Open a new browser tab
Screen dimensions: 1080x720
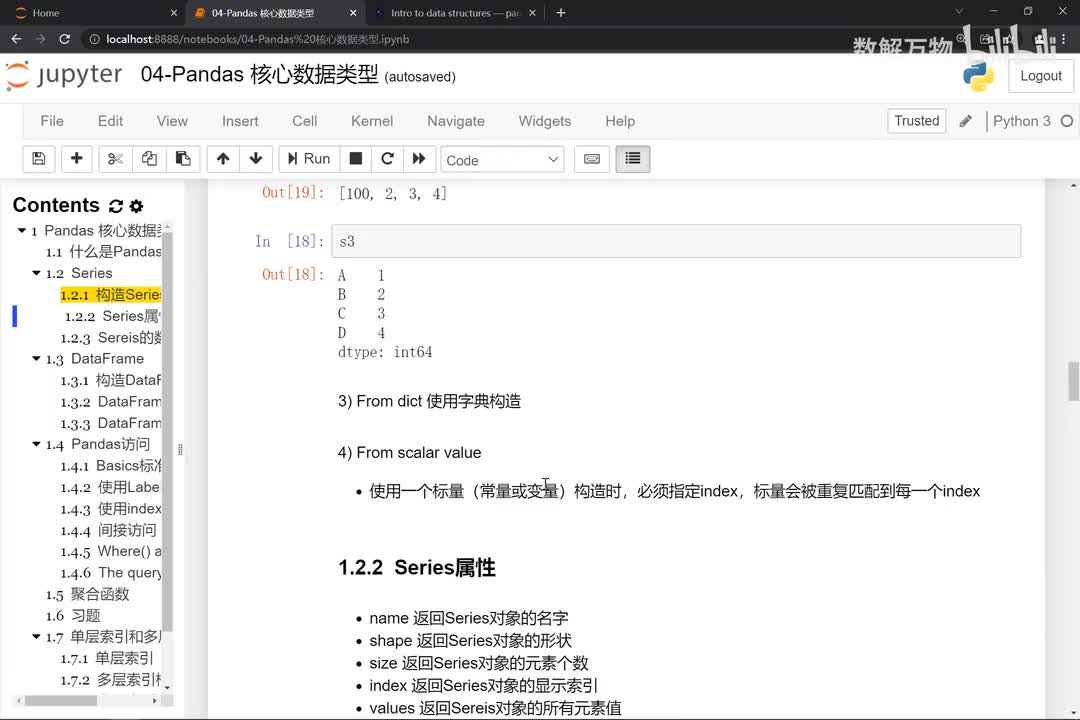pos(561,13)
